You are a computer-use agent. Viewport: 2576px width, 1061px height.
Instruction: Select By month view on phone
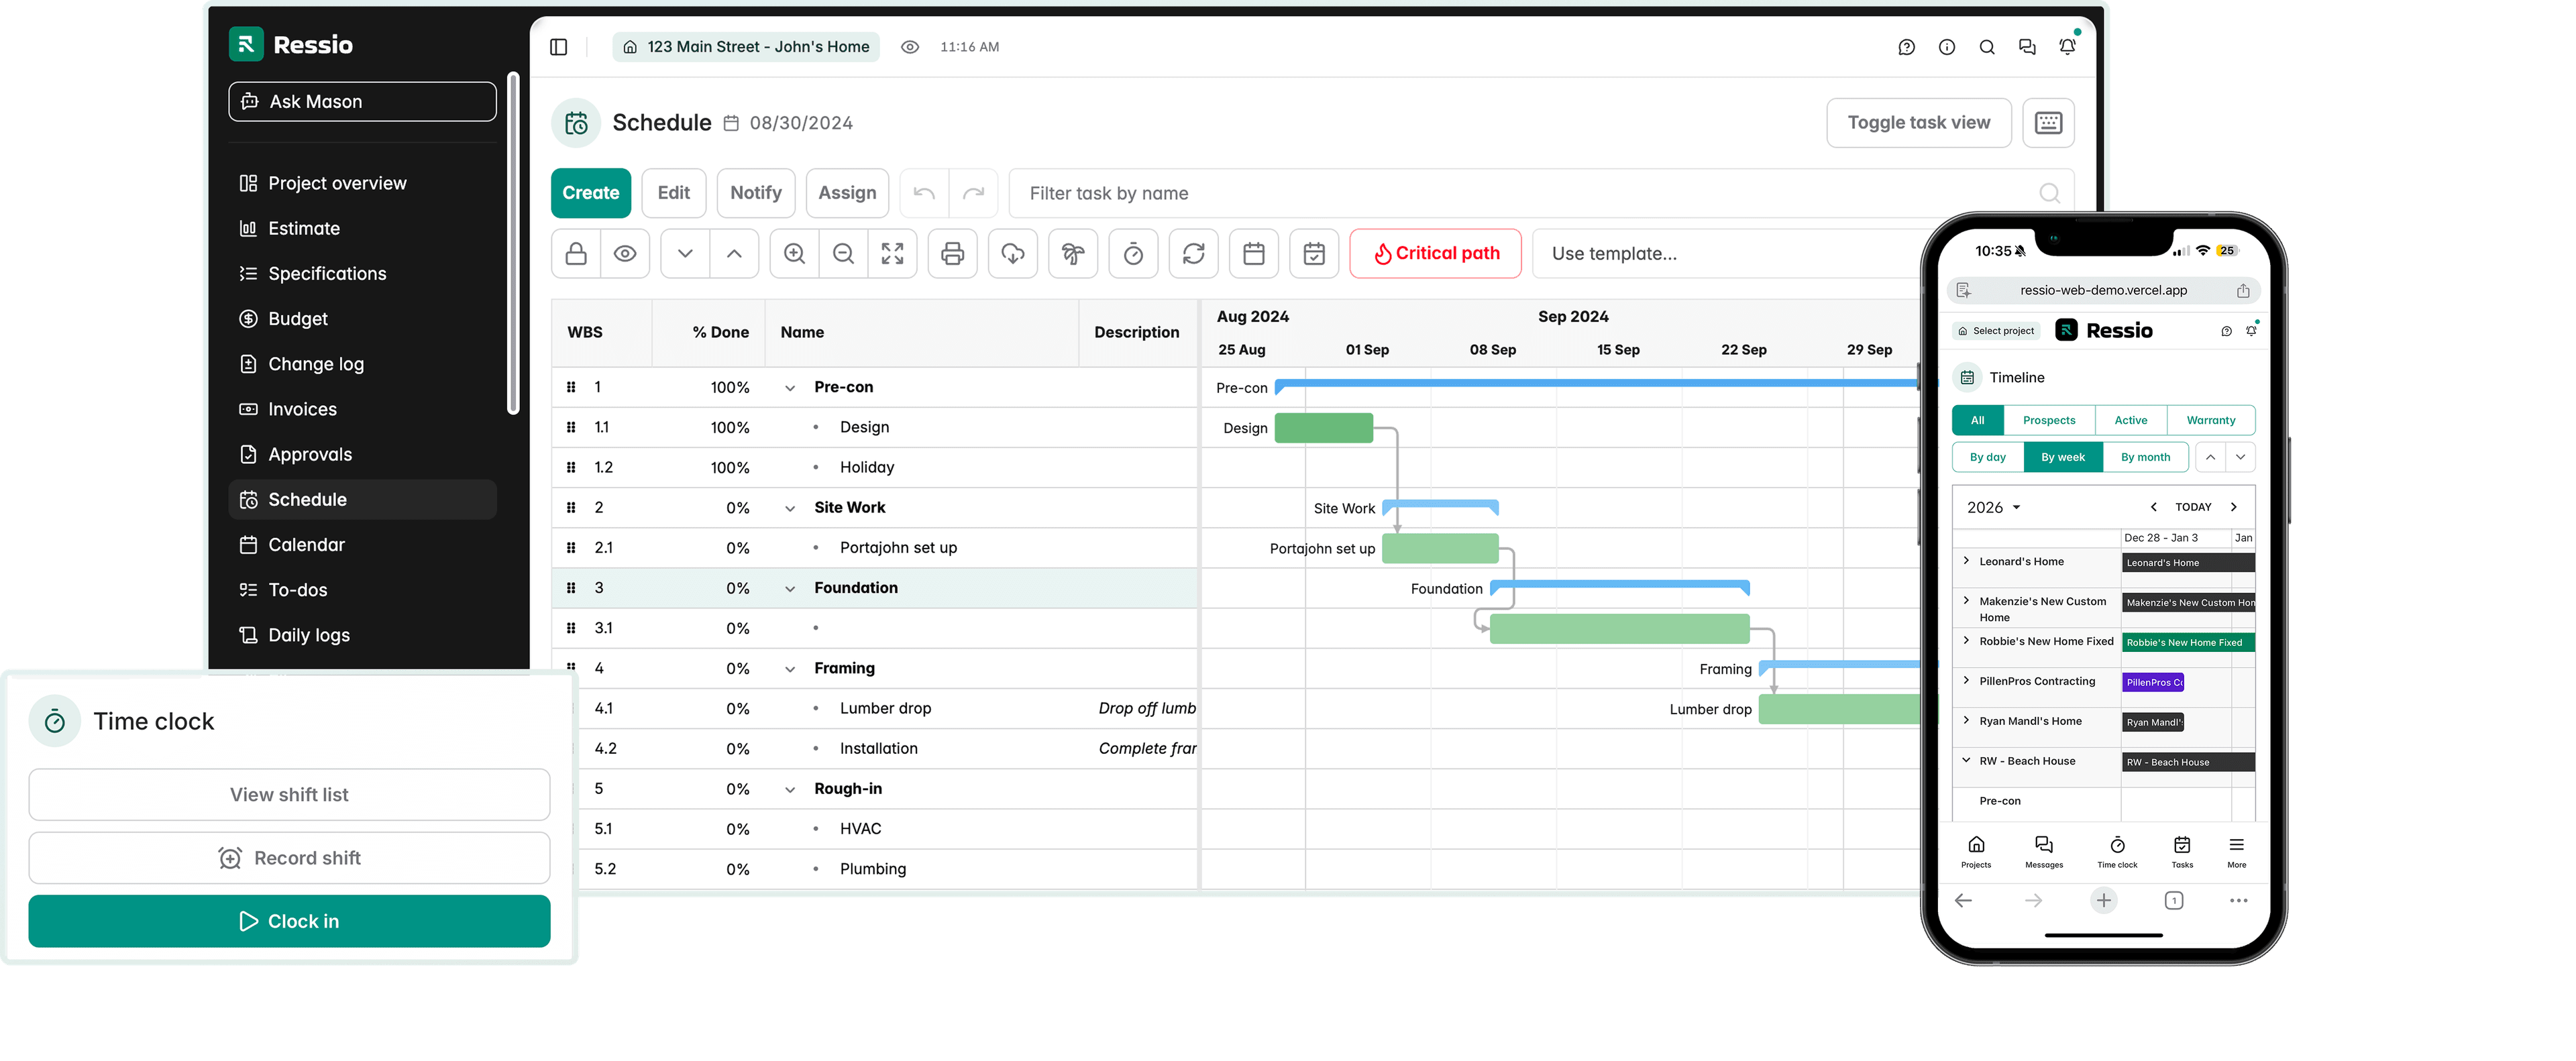point(2145,458)
